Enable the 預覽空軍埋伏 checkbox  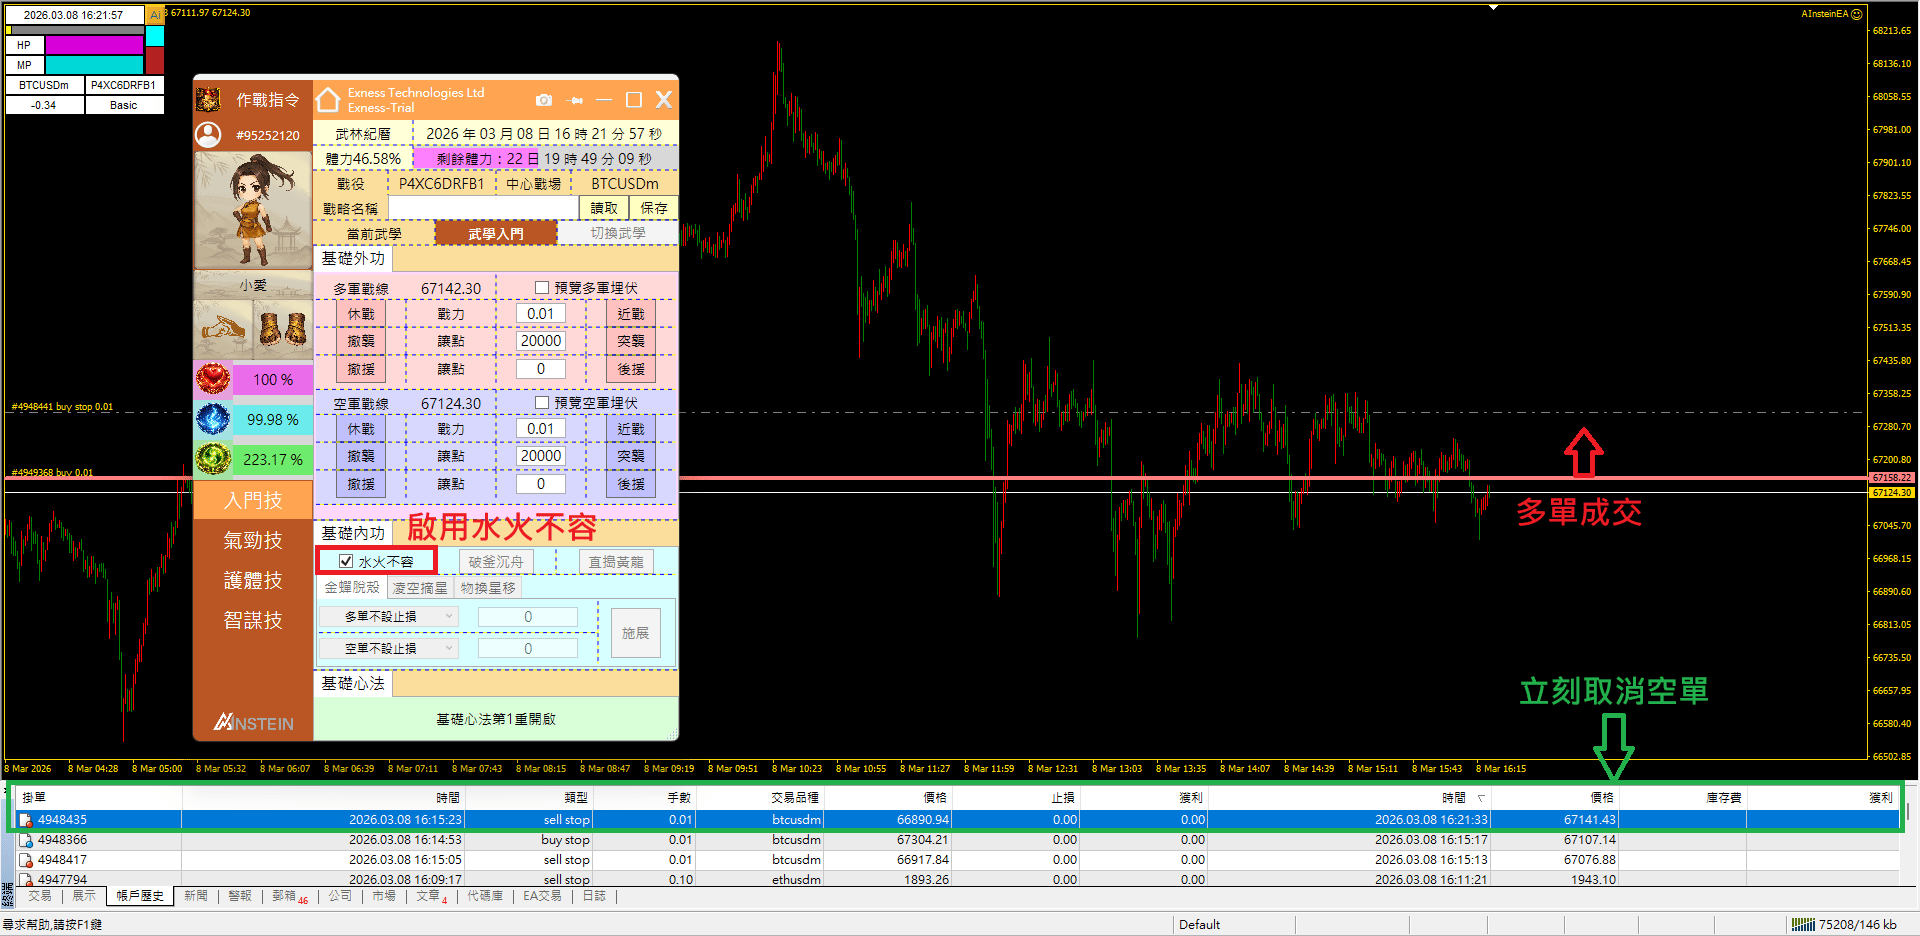(x=542, y=403)
